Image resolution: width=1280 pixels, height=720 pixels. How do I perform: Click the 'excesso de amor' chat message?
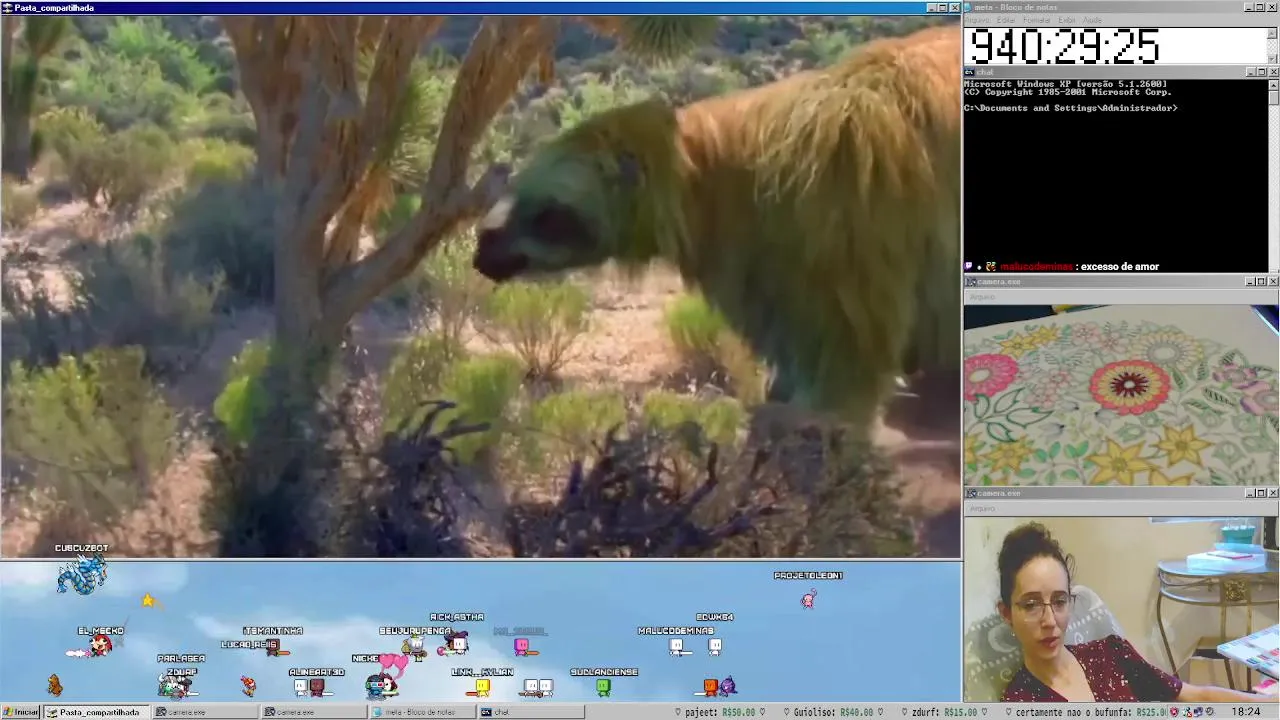[x=1122, y=267]
